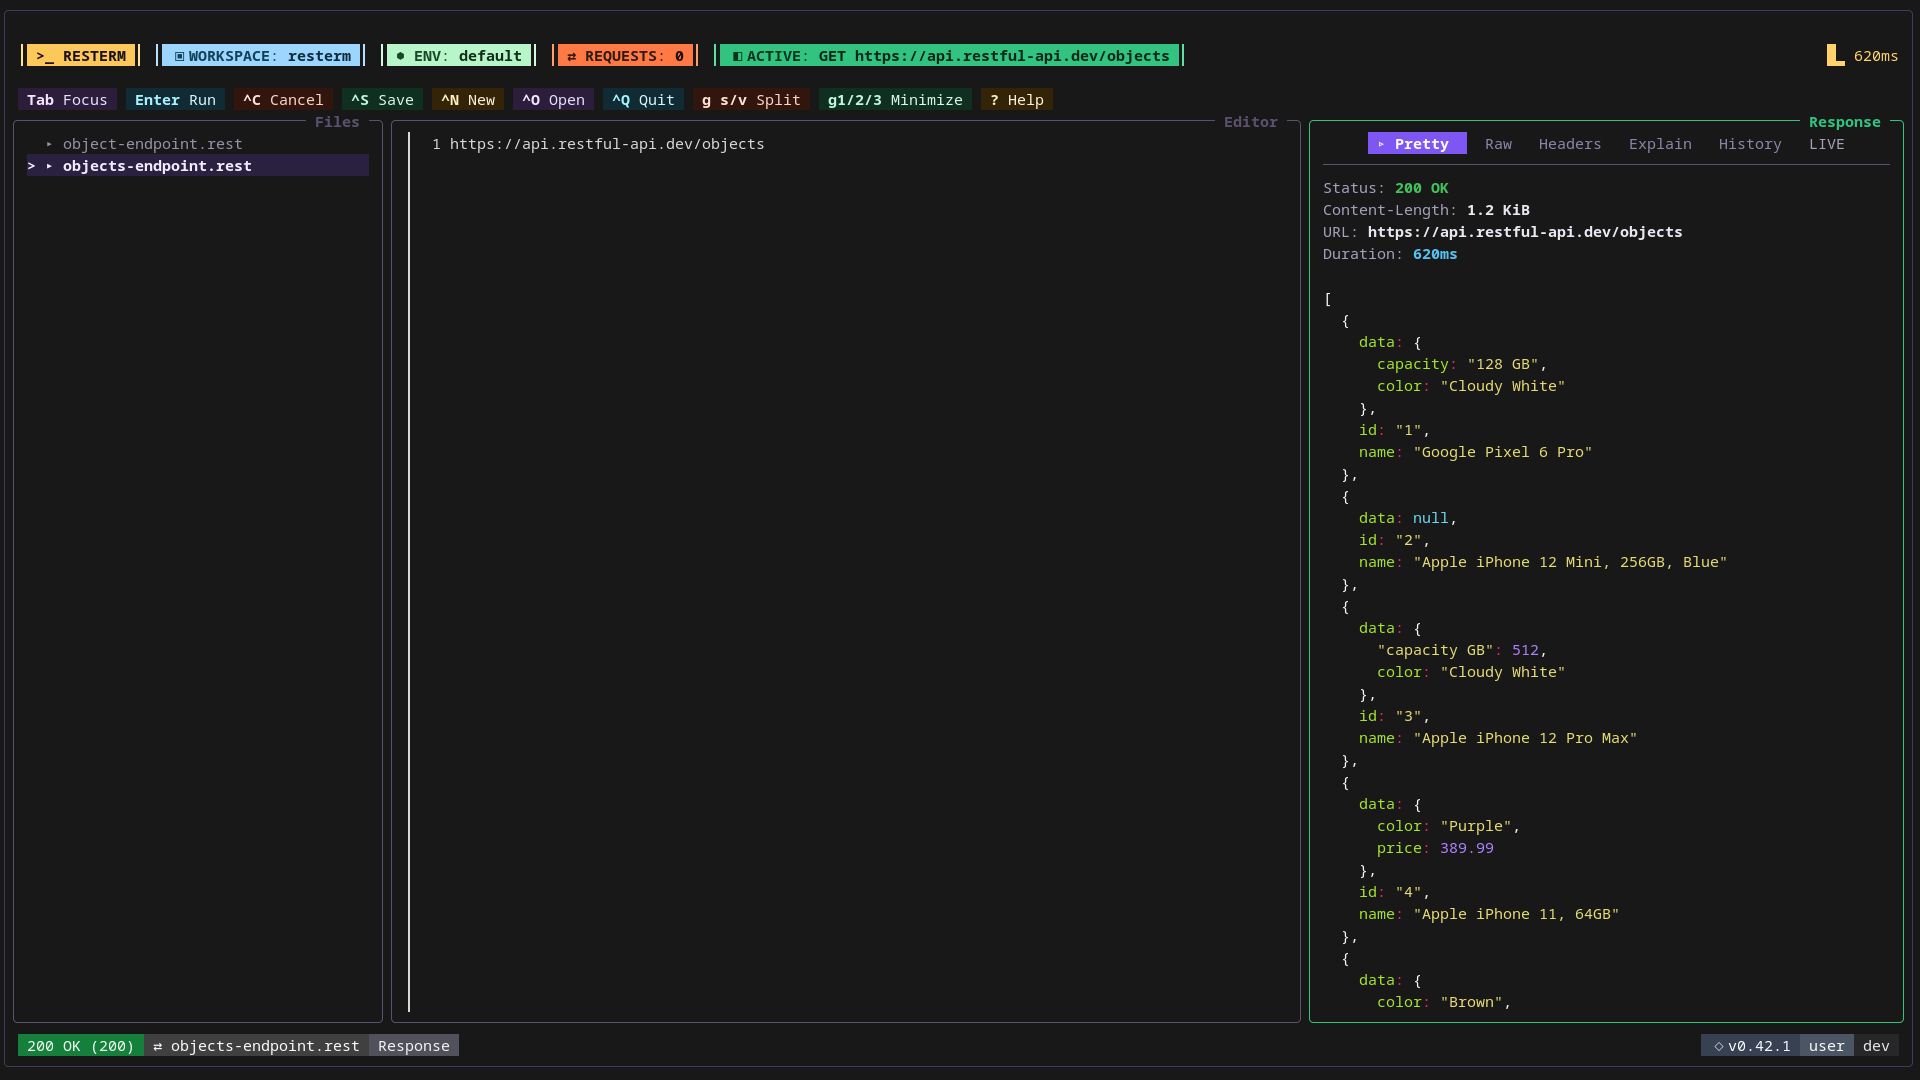Click the ^Q Quit hint

(643, 100)
